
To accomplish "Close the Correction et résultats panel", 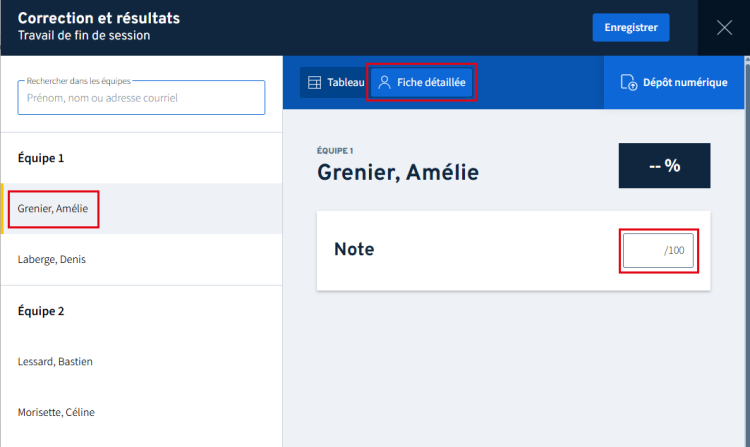I will click(x=724, y=28).
